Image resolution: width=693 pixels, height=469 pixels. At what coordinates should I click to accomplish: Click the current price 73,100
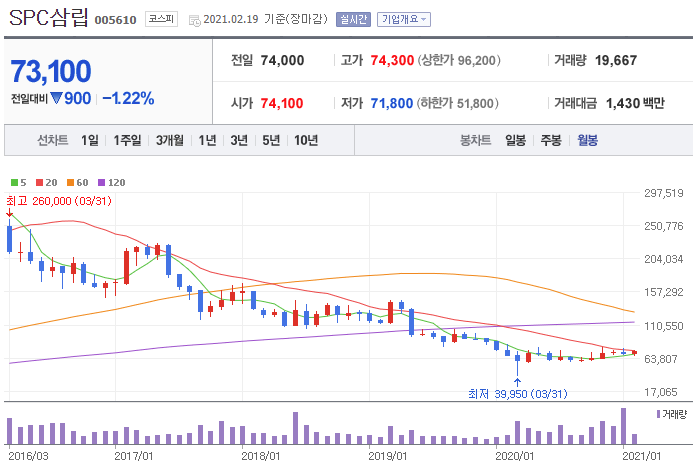51,72
